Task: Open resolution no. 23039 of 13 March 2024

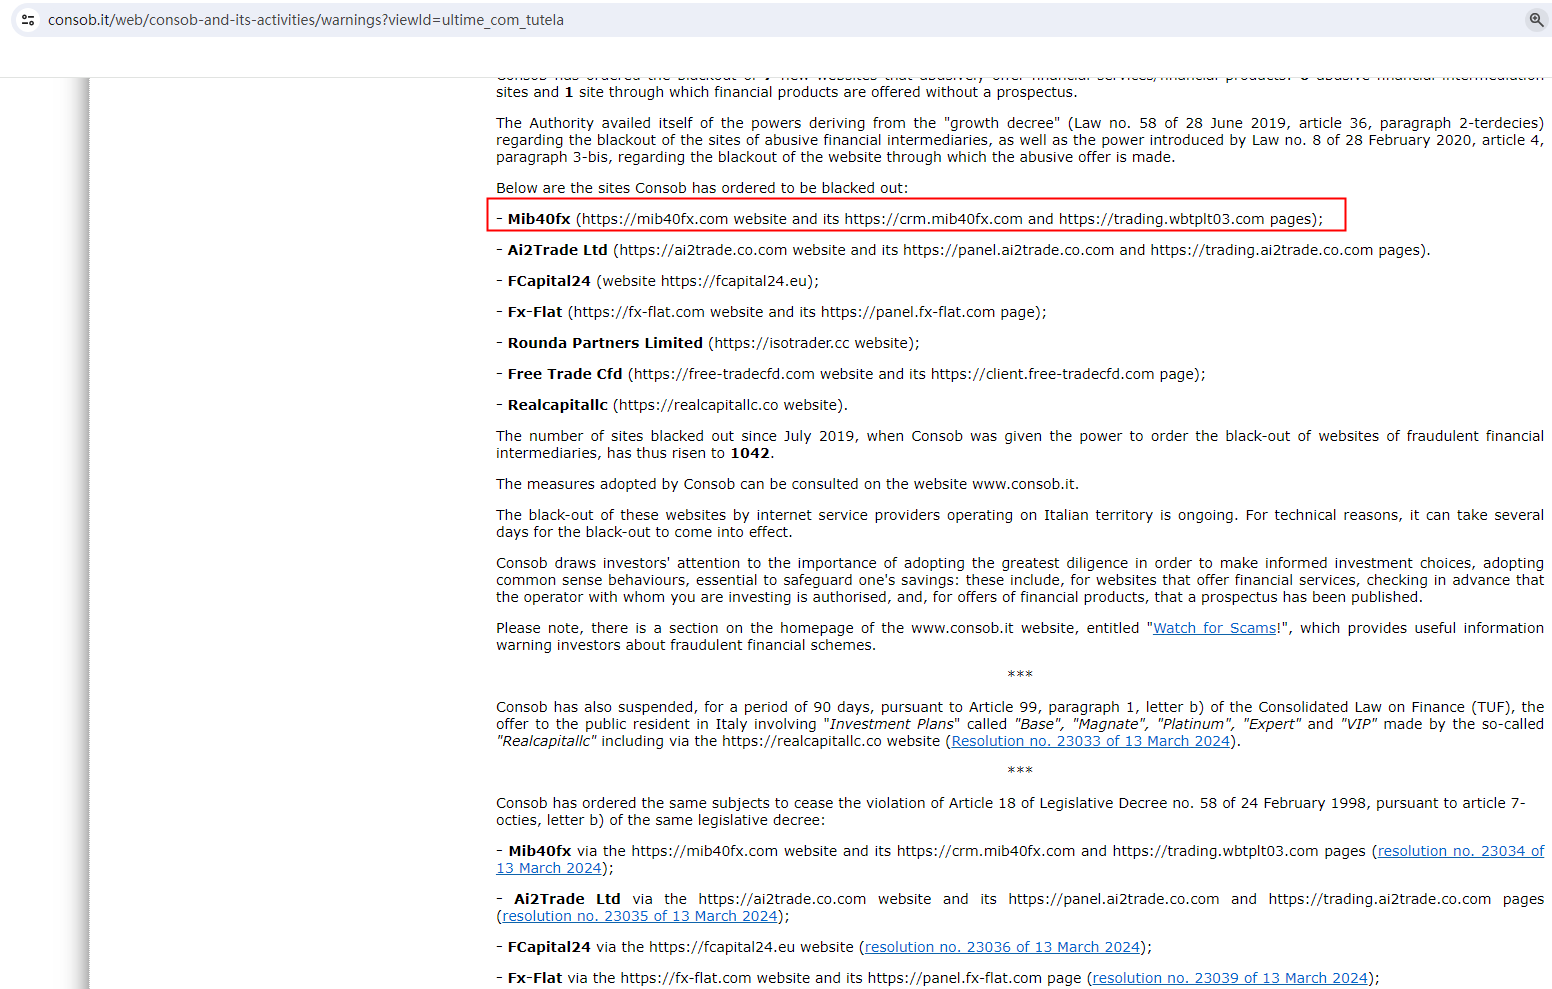Action: 1230,978
